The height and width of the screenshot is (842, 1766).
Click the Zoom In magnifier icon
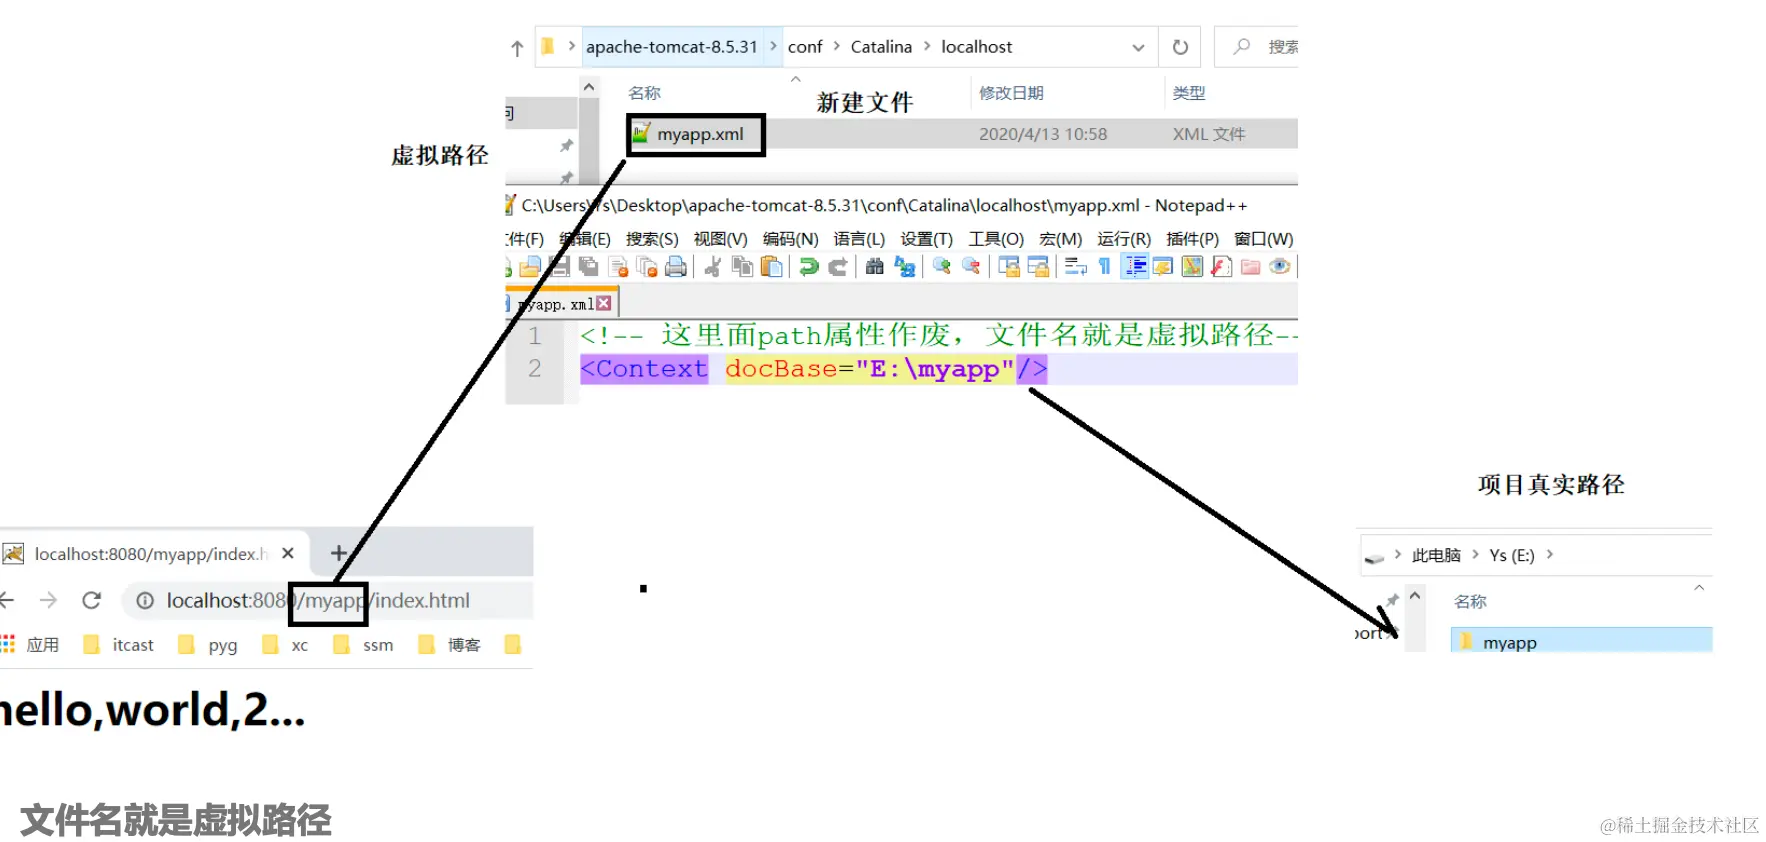tap(942, 266)
